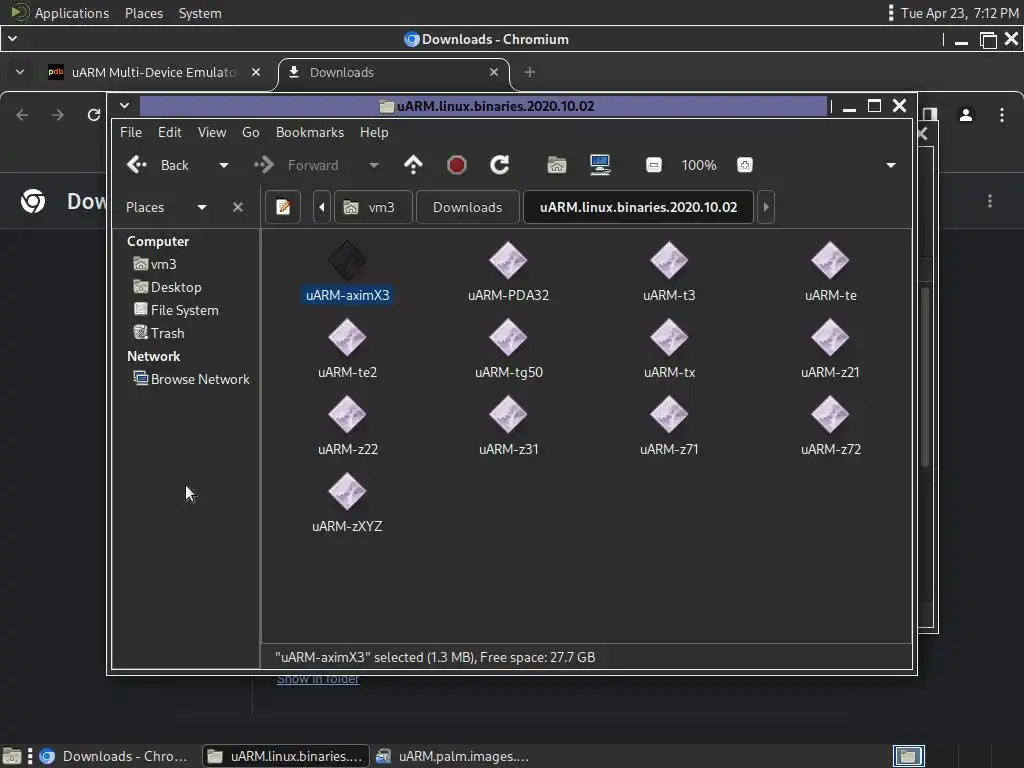Zoom out in file manager
This screenshot has height=768, width=1024.
click(x=654, y=165)
